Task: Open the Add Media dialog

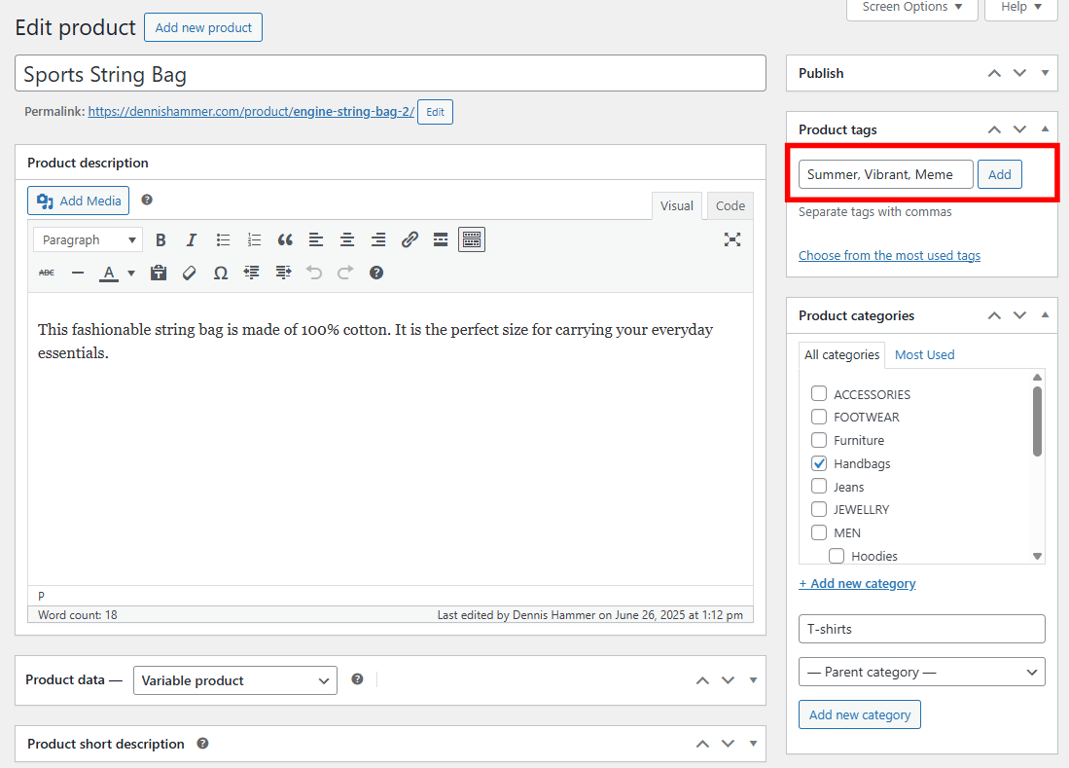Action: coord(77,200)
